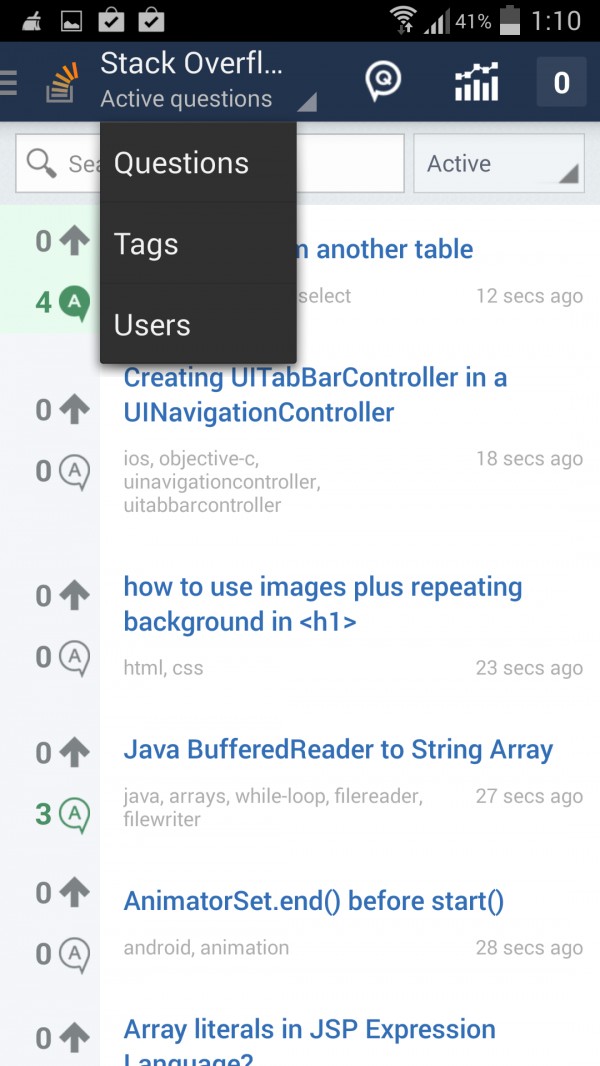Open the hamburger navigation drawer
600x1066 pixels.
coord(10,82)
